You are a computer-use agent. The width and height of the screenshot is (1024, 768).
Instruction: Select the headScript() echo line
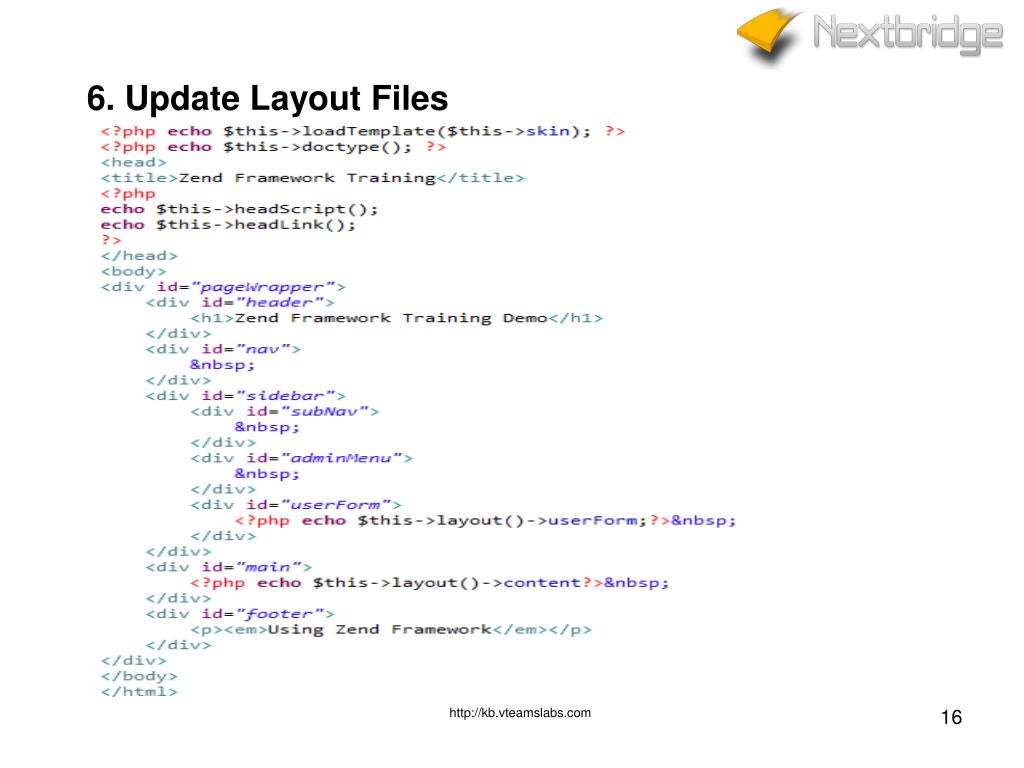coord(239,209)
